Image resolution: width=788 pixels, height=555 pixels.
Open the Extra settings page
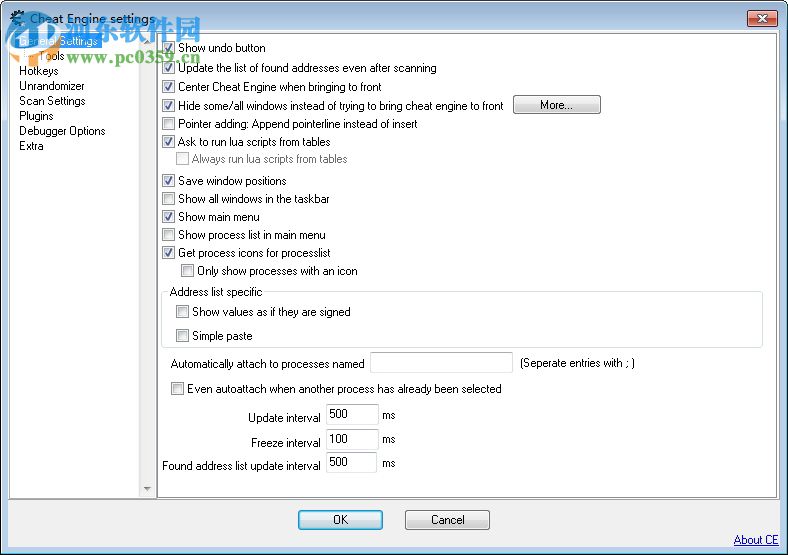click(x=31, y=146)
